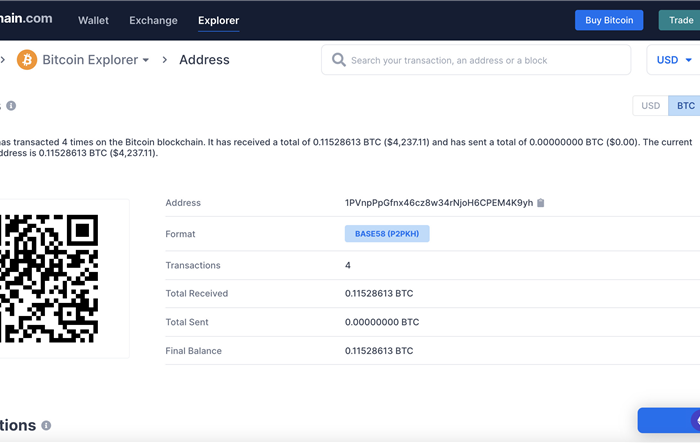Click the Trade button
Screen dimensions: 700x443
pos(680,20)
